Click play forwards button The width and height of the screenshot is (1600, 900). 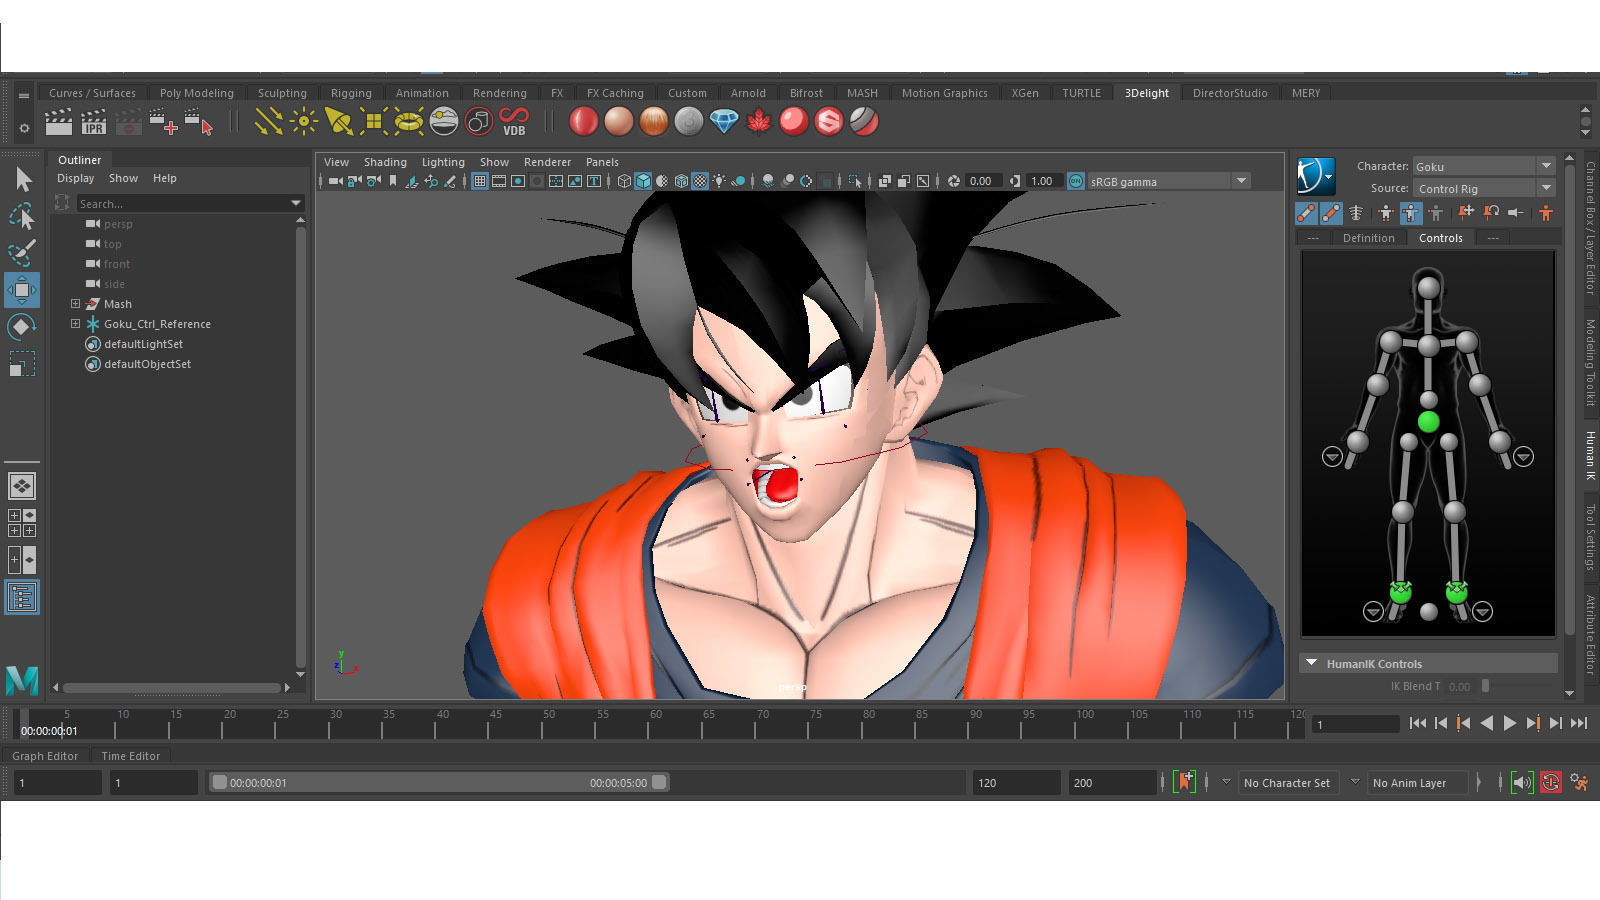click(x=1510, y=723)
